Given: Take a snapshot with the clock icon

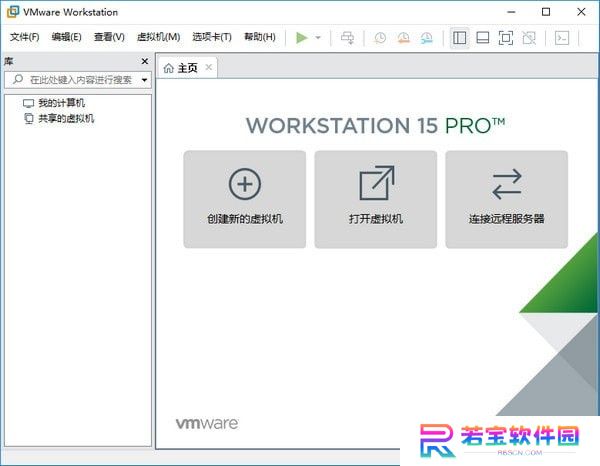Looking at the screenshot, I should 380,37.
